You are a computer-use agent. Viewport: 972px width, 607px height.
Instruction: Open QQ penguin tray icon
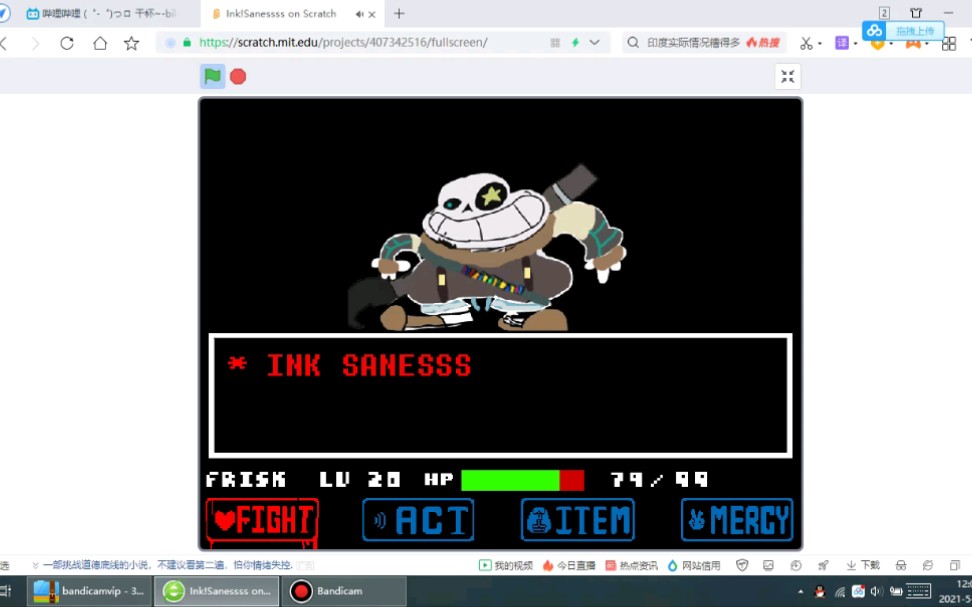[820, 591]
